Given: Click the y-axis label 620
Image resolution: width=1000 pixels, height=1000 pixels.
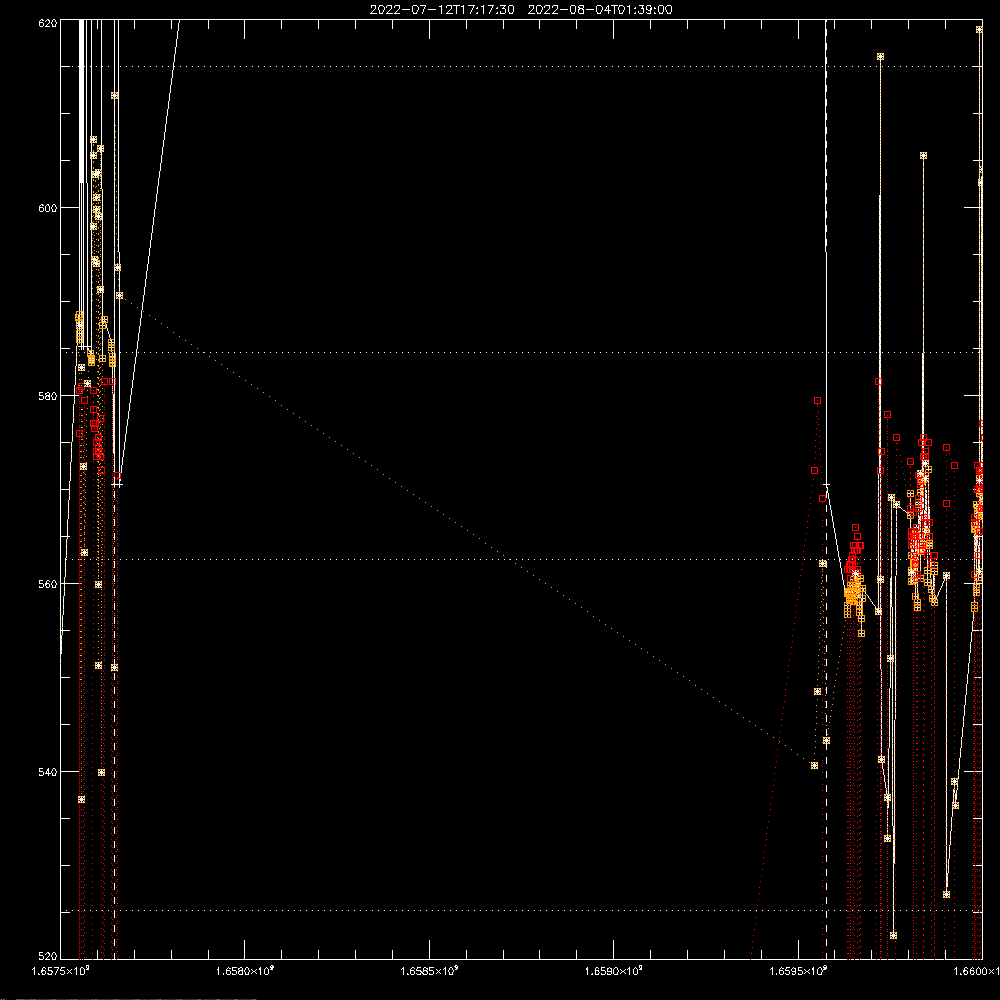Looking at the screenshot, I should 48,22.
